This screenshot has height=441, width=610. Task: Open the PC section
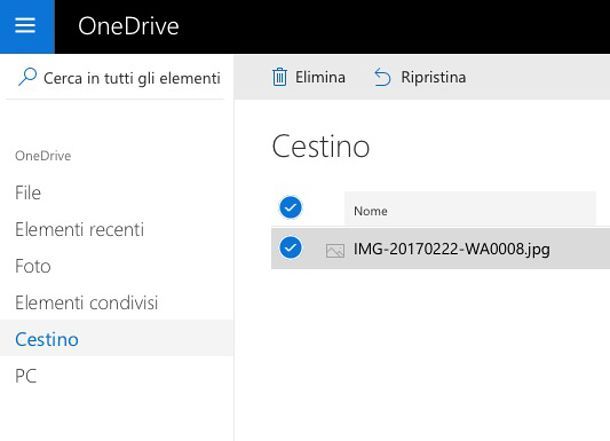coord(26,376)
